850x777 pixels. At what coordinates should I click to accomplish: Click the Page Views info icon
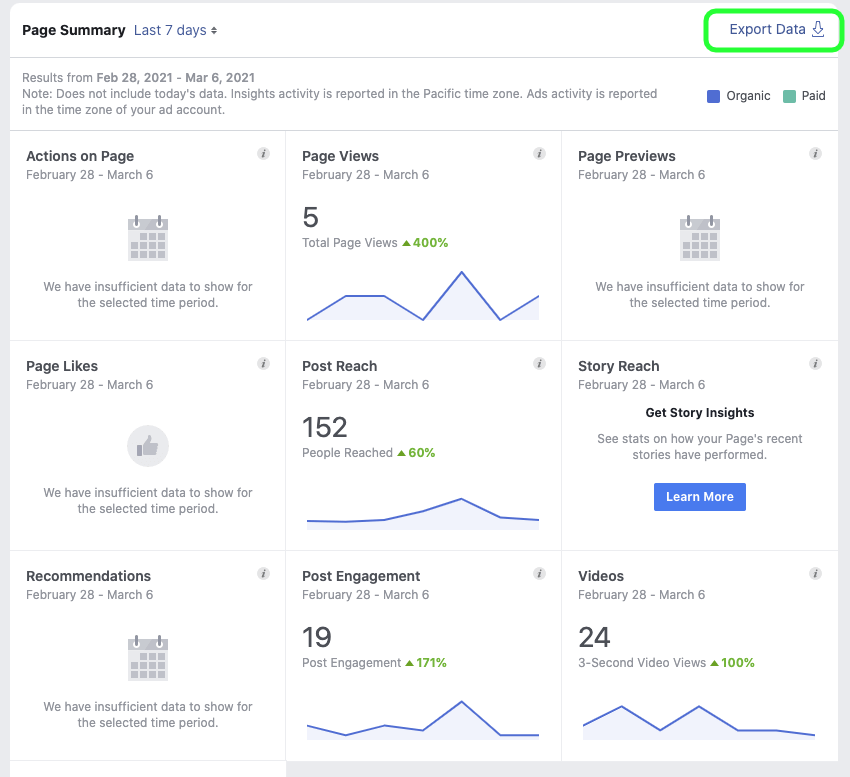tap(540, 154)
